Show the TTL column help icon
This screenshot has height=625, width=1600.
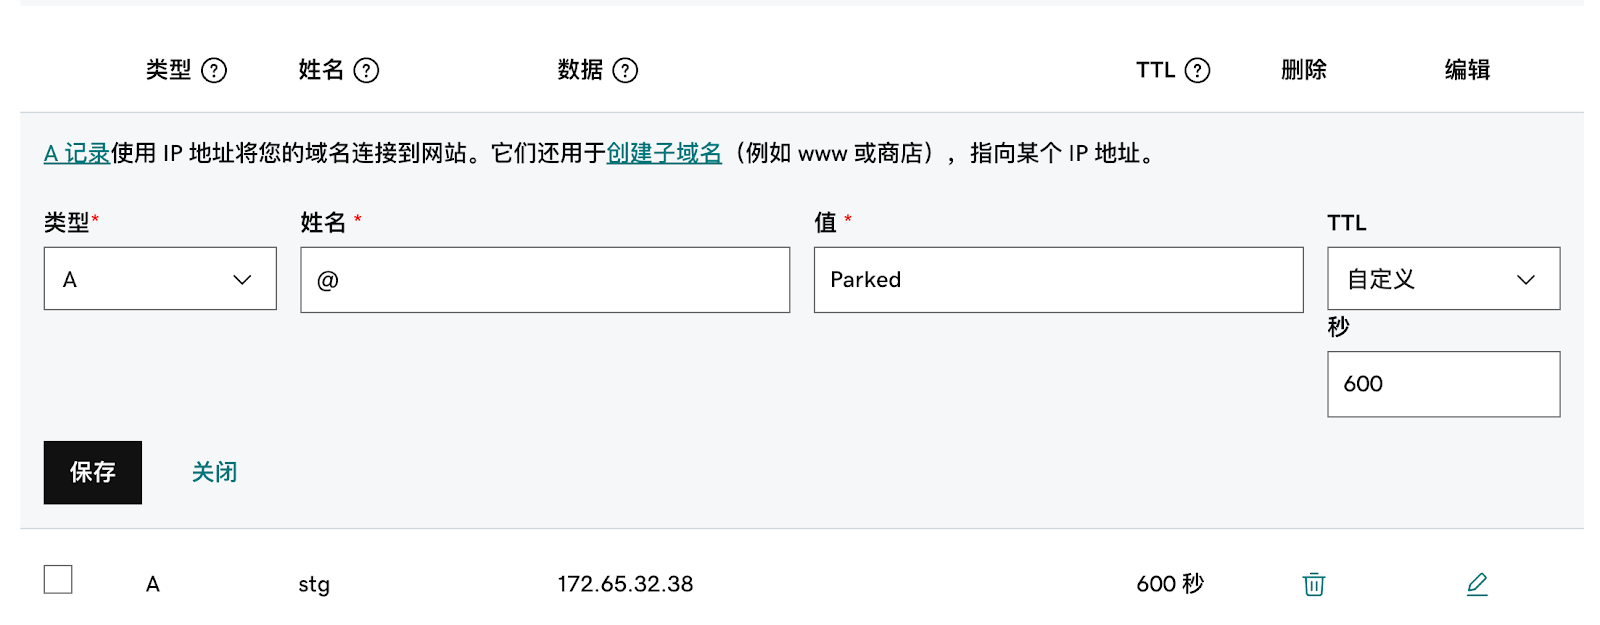tap(1197, 70)
